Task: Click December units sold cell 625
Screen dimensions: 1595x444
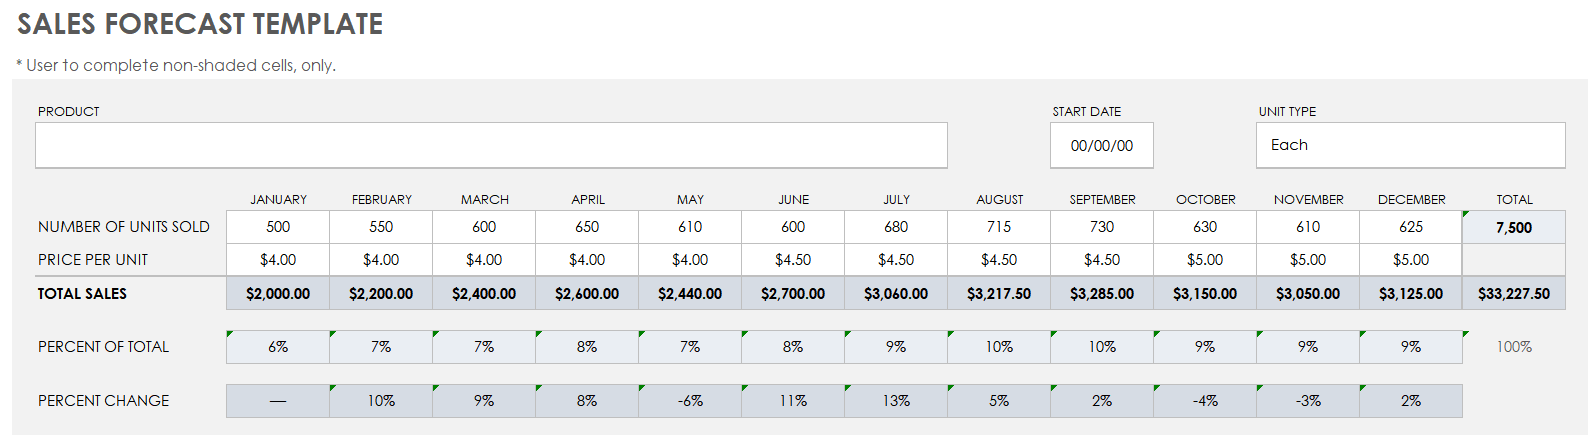Action: point(1411,227)
